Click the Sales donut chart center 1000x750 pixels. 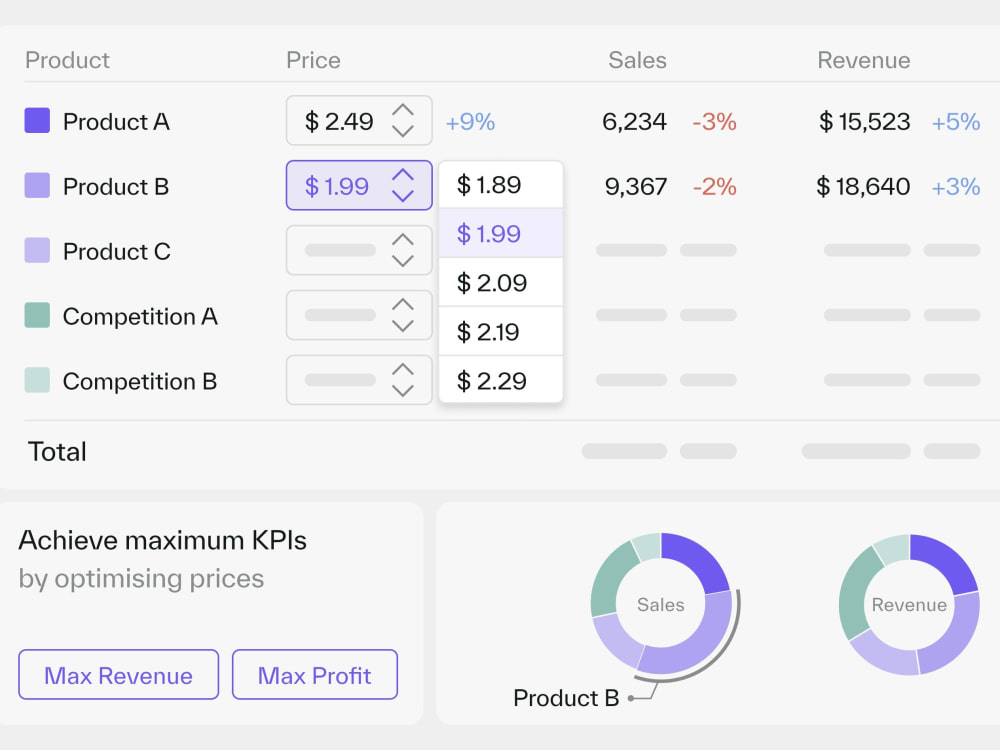(x=661, y=604)
